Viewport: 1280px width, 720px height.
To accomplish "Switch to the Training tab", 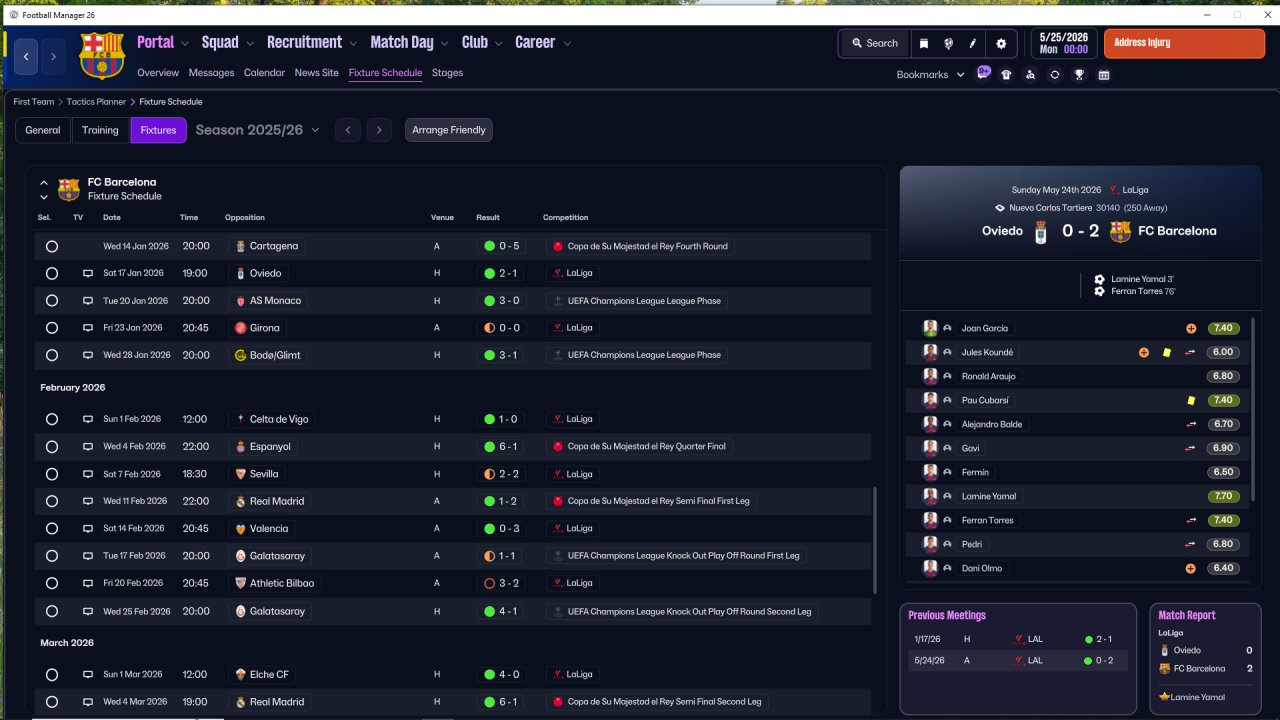I will click(100, 130).
